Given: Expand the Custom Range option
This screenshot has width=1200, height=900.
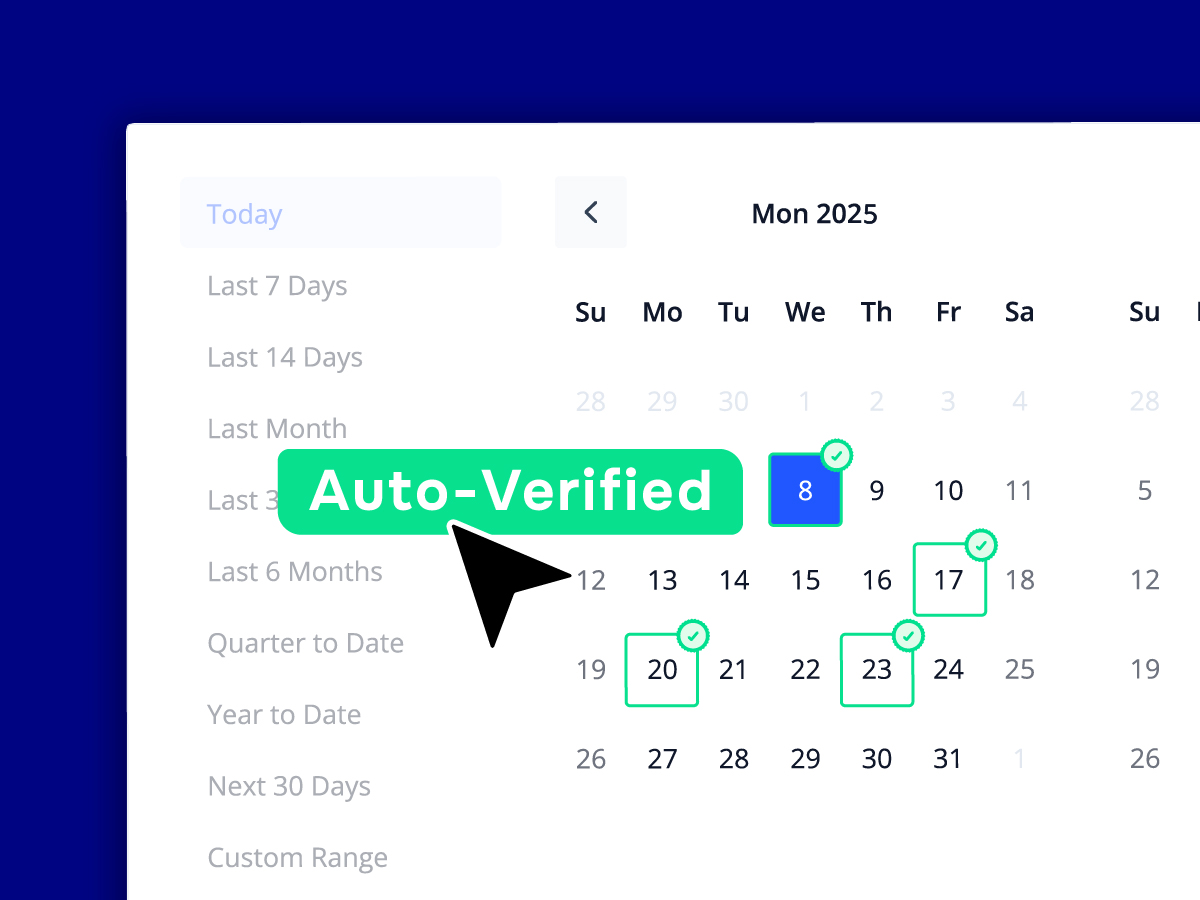Looking at the screenshot, I should 297,857.
